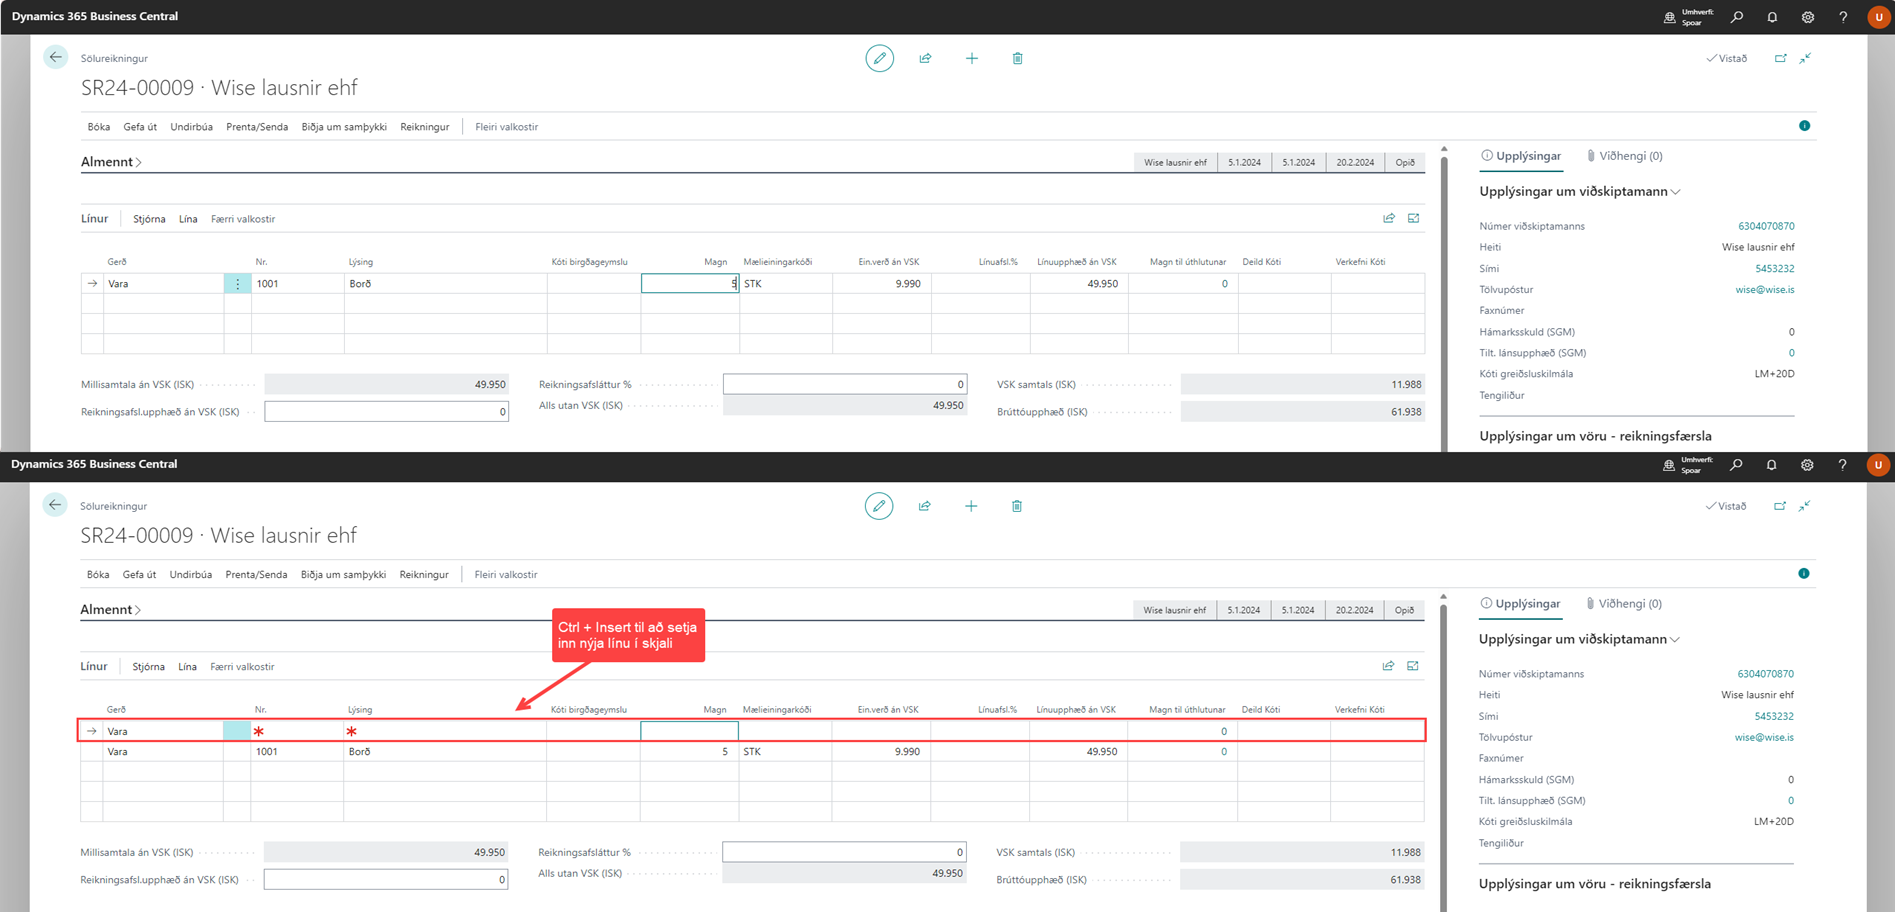Click the wise@wise.is email link in the upper window
1895x912 pixels.
click(x=1764, y=290)
